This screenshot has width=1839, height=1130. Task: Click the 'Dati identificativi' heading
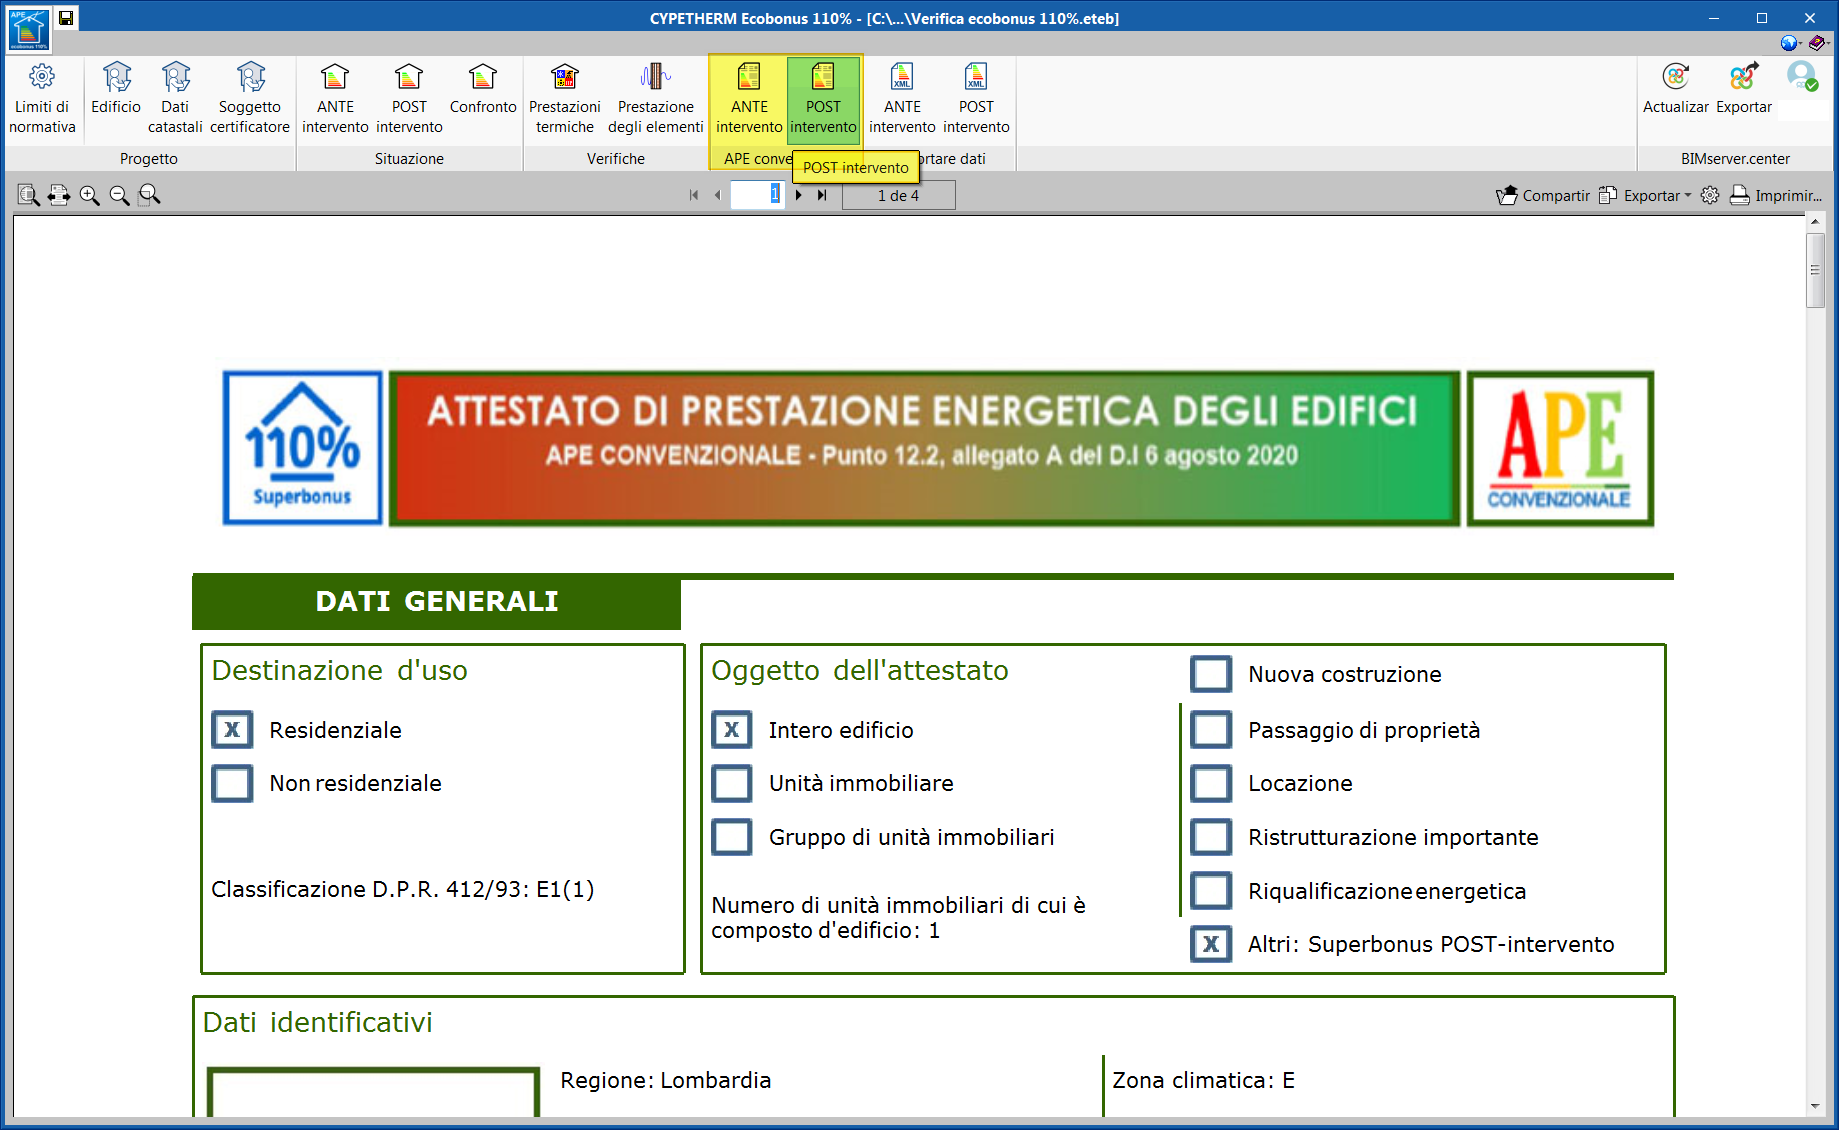pos(318,1022)
